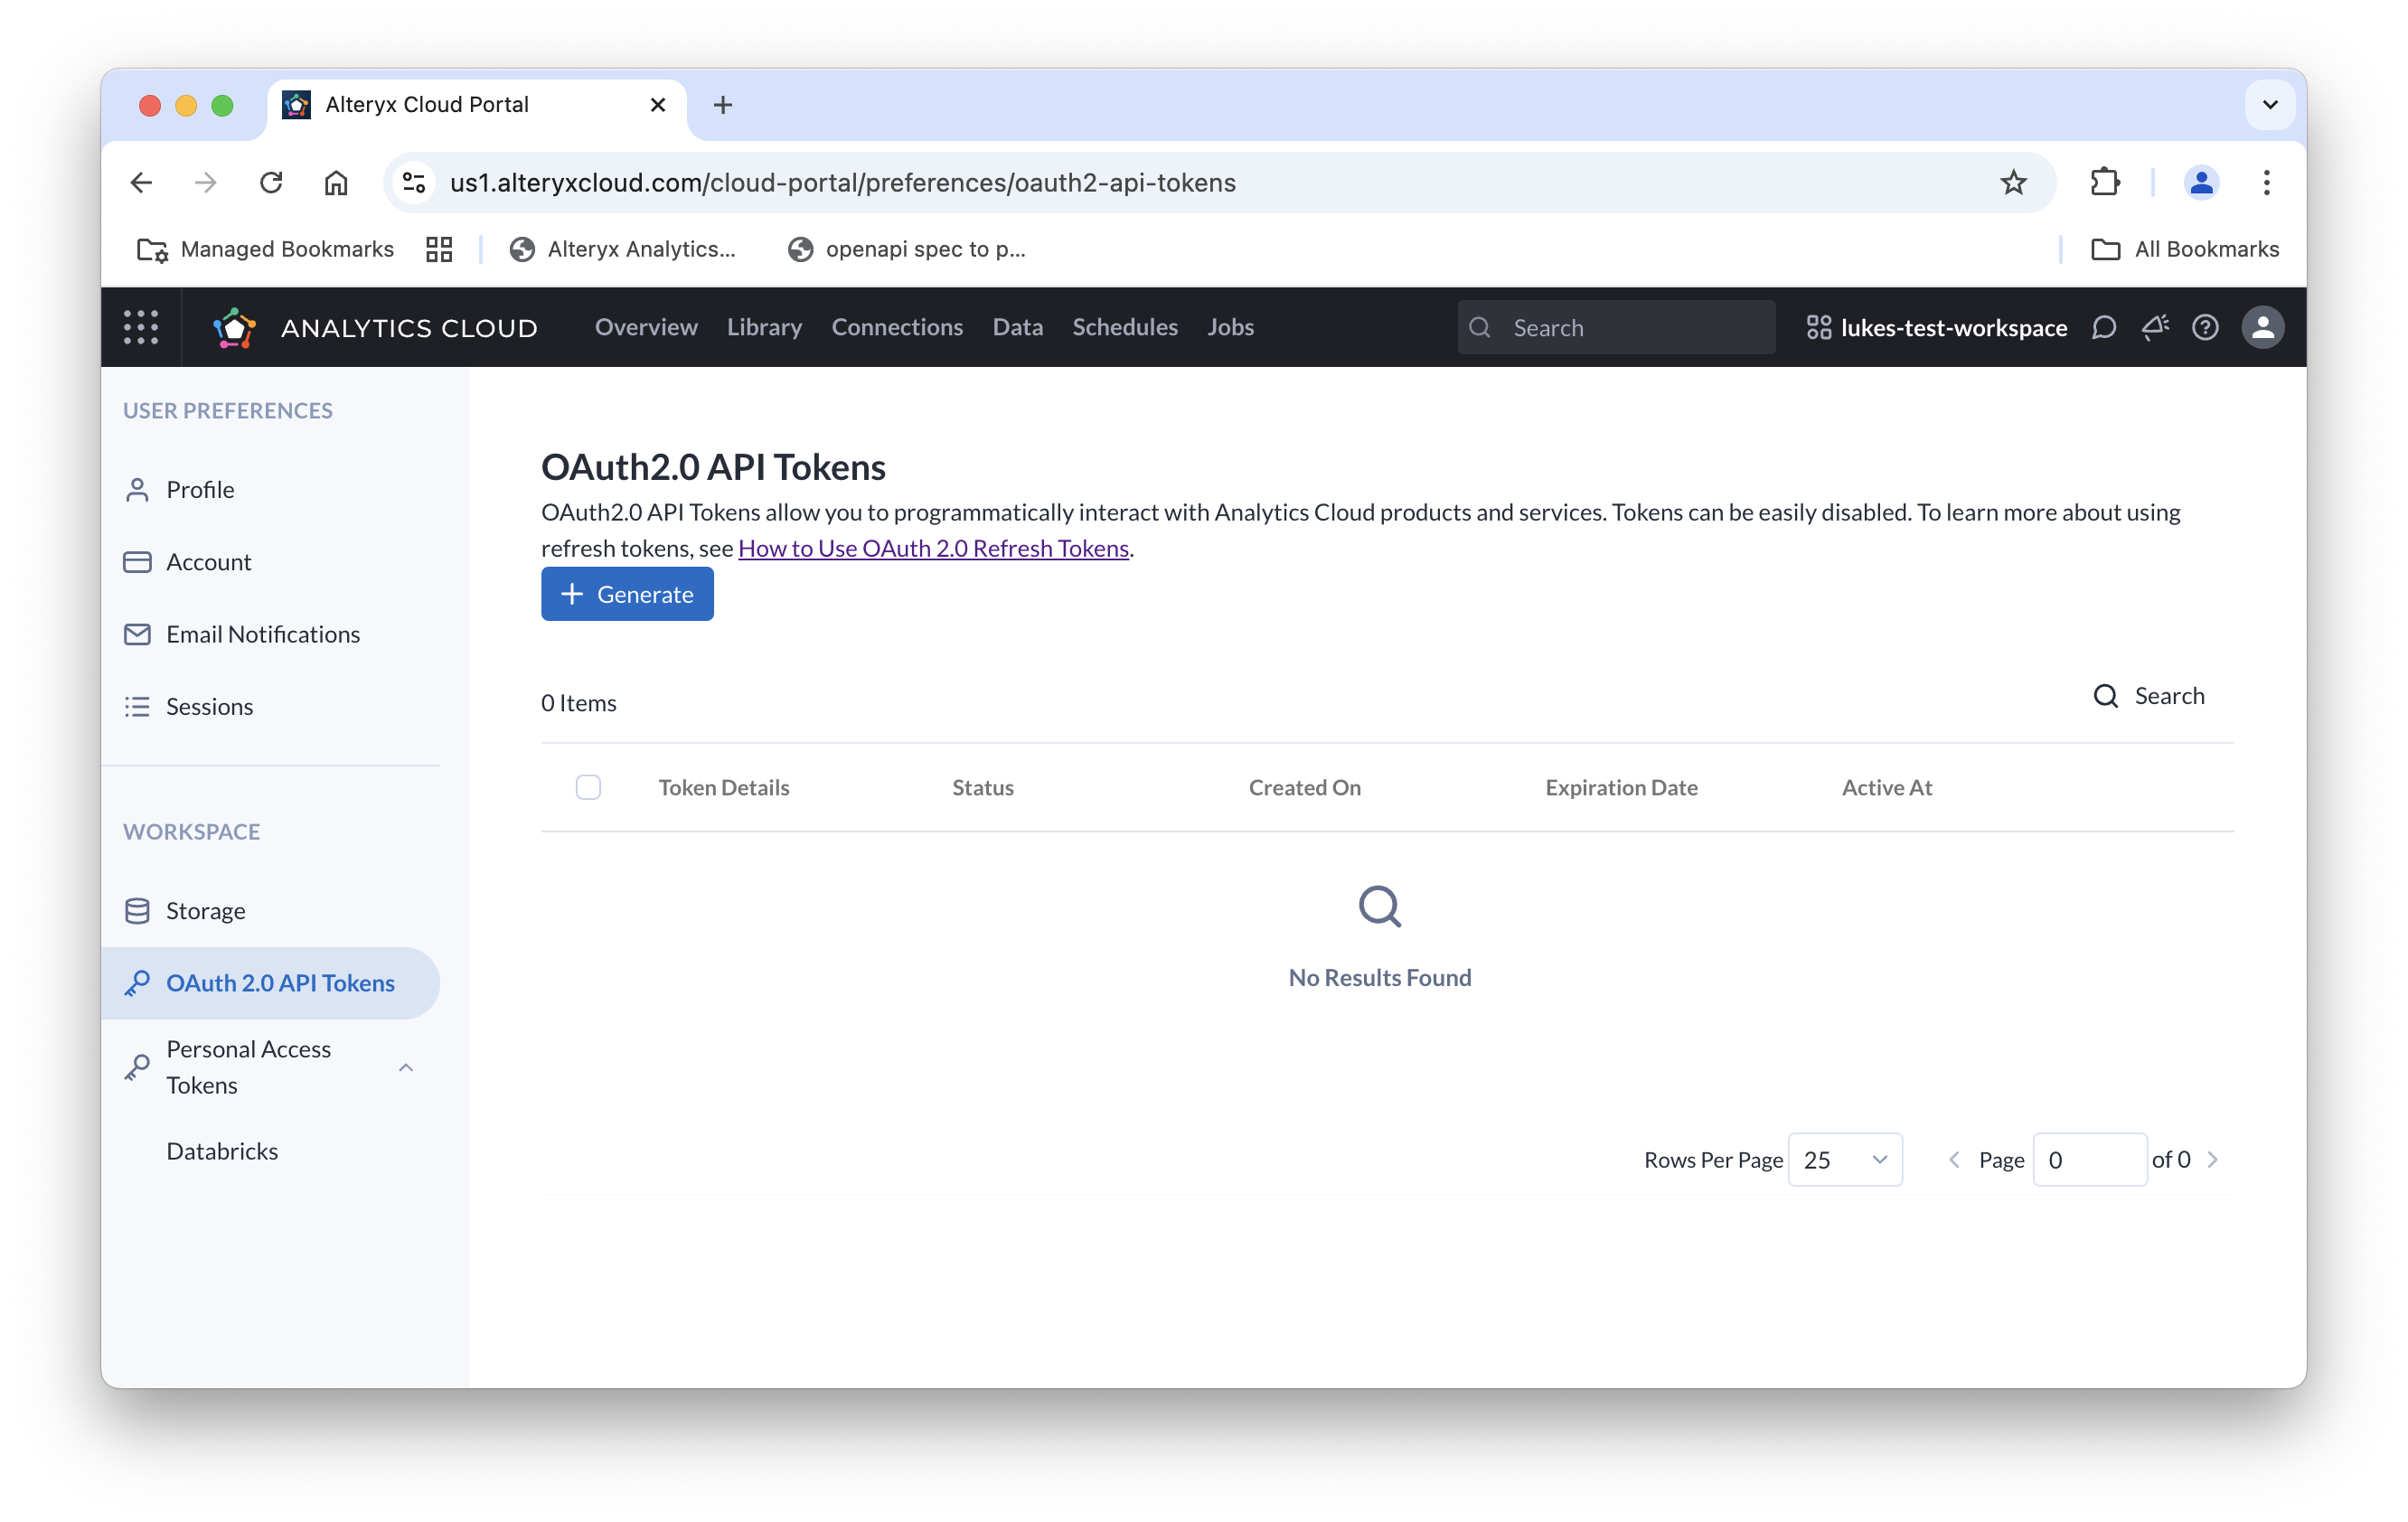The width and height of the screenshot is (2408, 1522).
Task: Click the Storage database icon
Action: tap(137, 910)
